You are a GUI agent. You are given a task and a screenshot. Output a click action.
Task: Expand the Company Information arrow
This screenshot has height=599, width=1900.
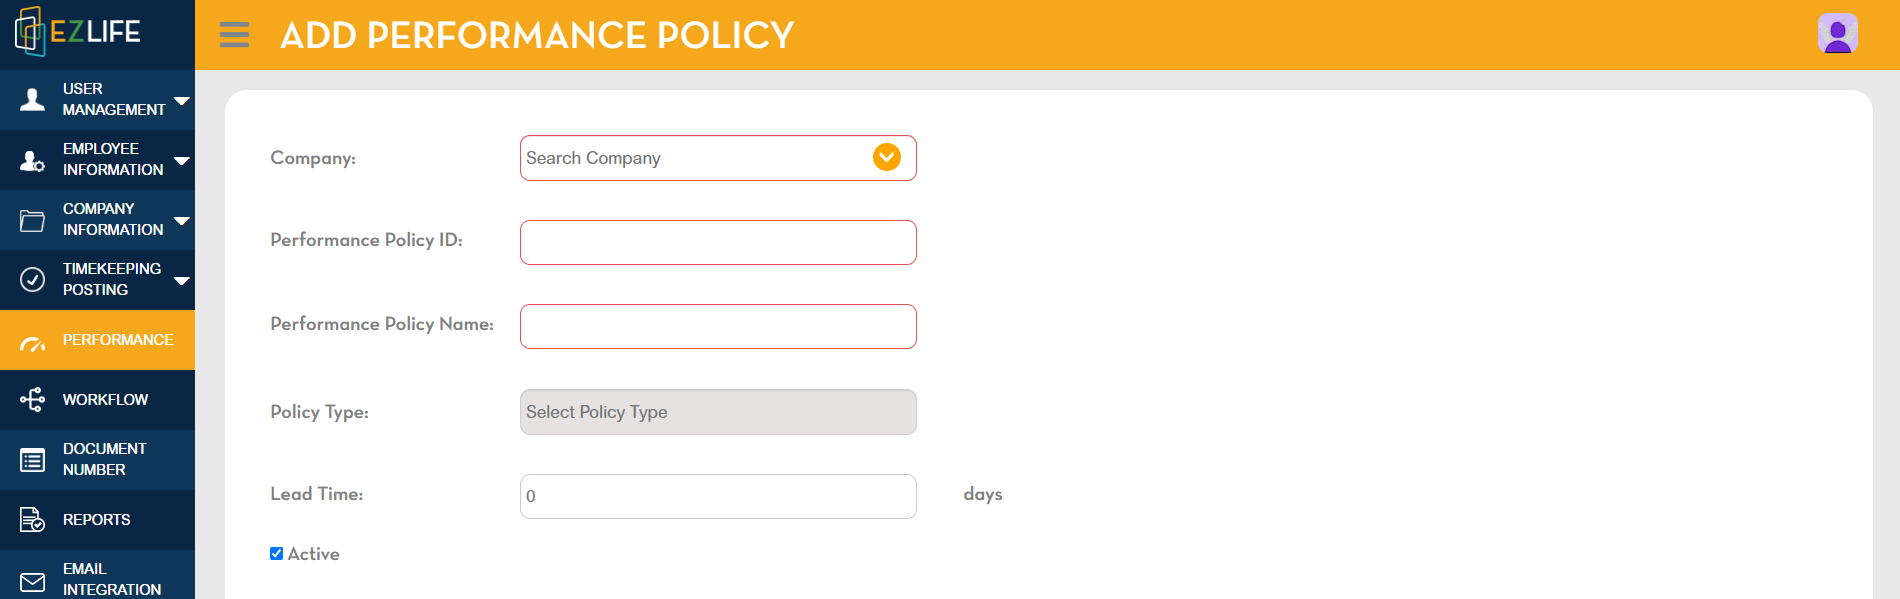click(182, 220)
